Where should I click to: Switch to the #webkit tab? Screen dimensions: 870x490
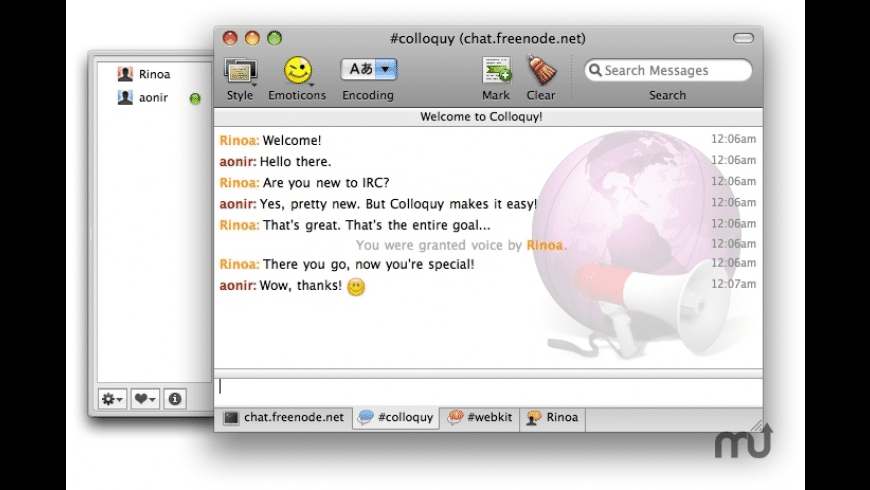480,418
